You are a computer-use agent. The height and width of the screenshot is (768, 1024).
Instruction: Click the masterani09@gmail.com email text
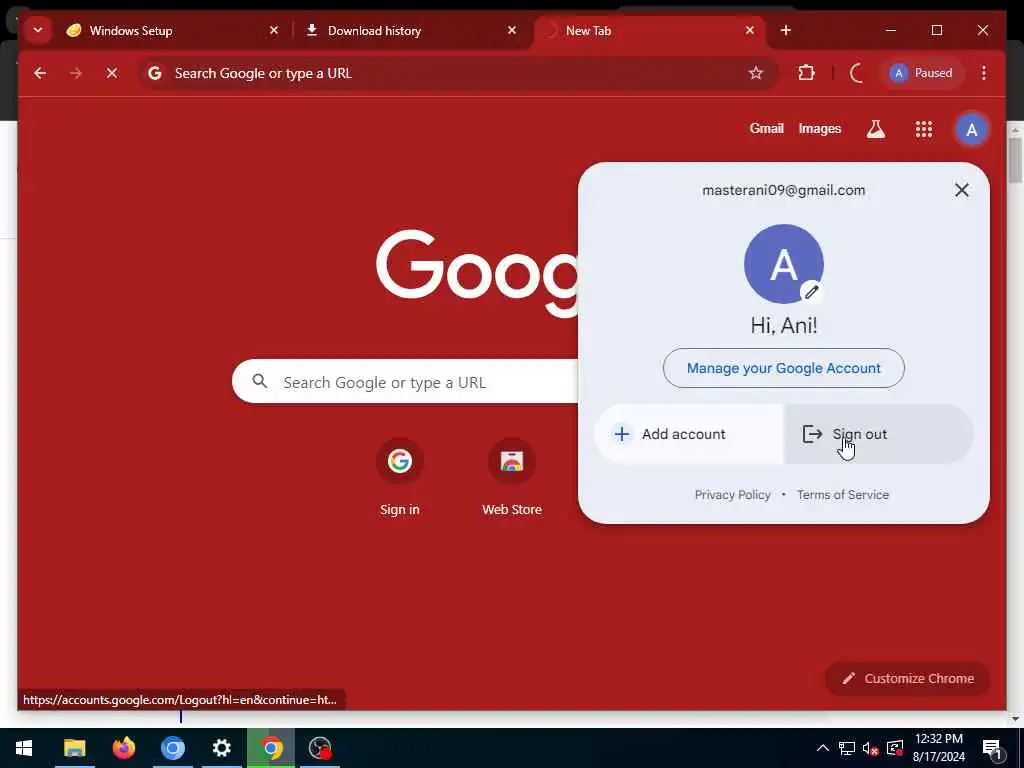pyautogui.click(x=784, y=190)
